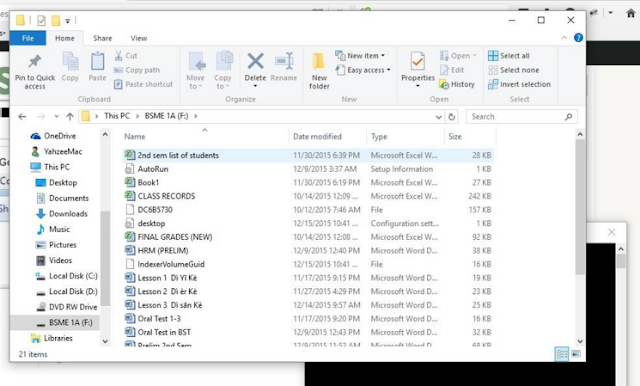Switch to large icons view

click(576, 354)
